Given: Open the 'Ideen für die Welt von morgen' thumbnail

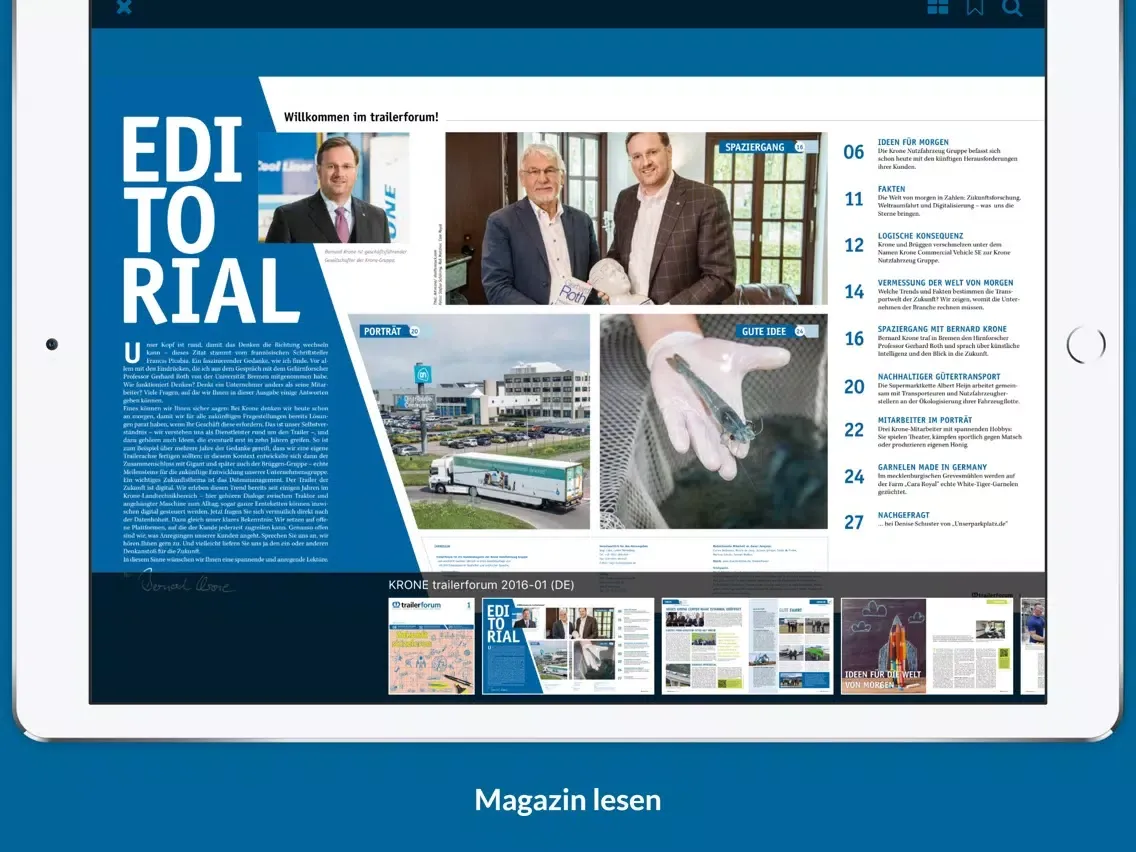Looking at the screenshot, I should [x=927, y=646].
